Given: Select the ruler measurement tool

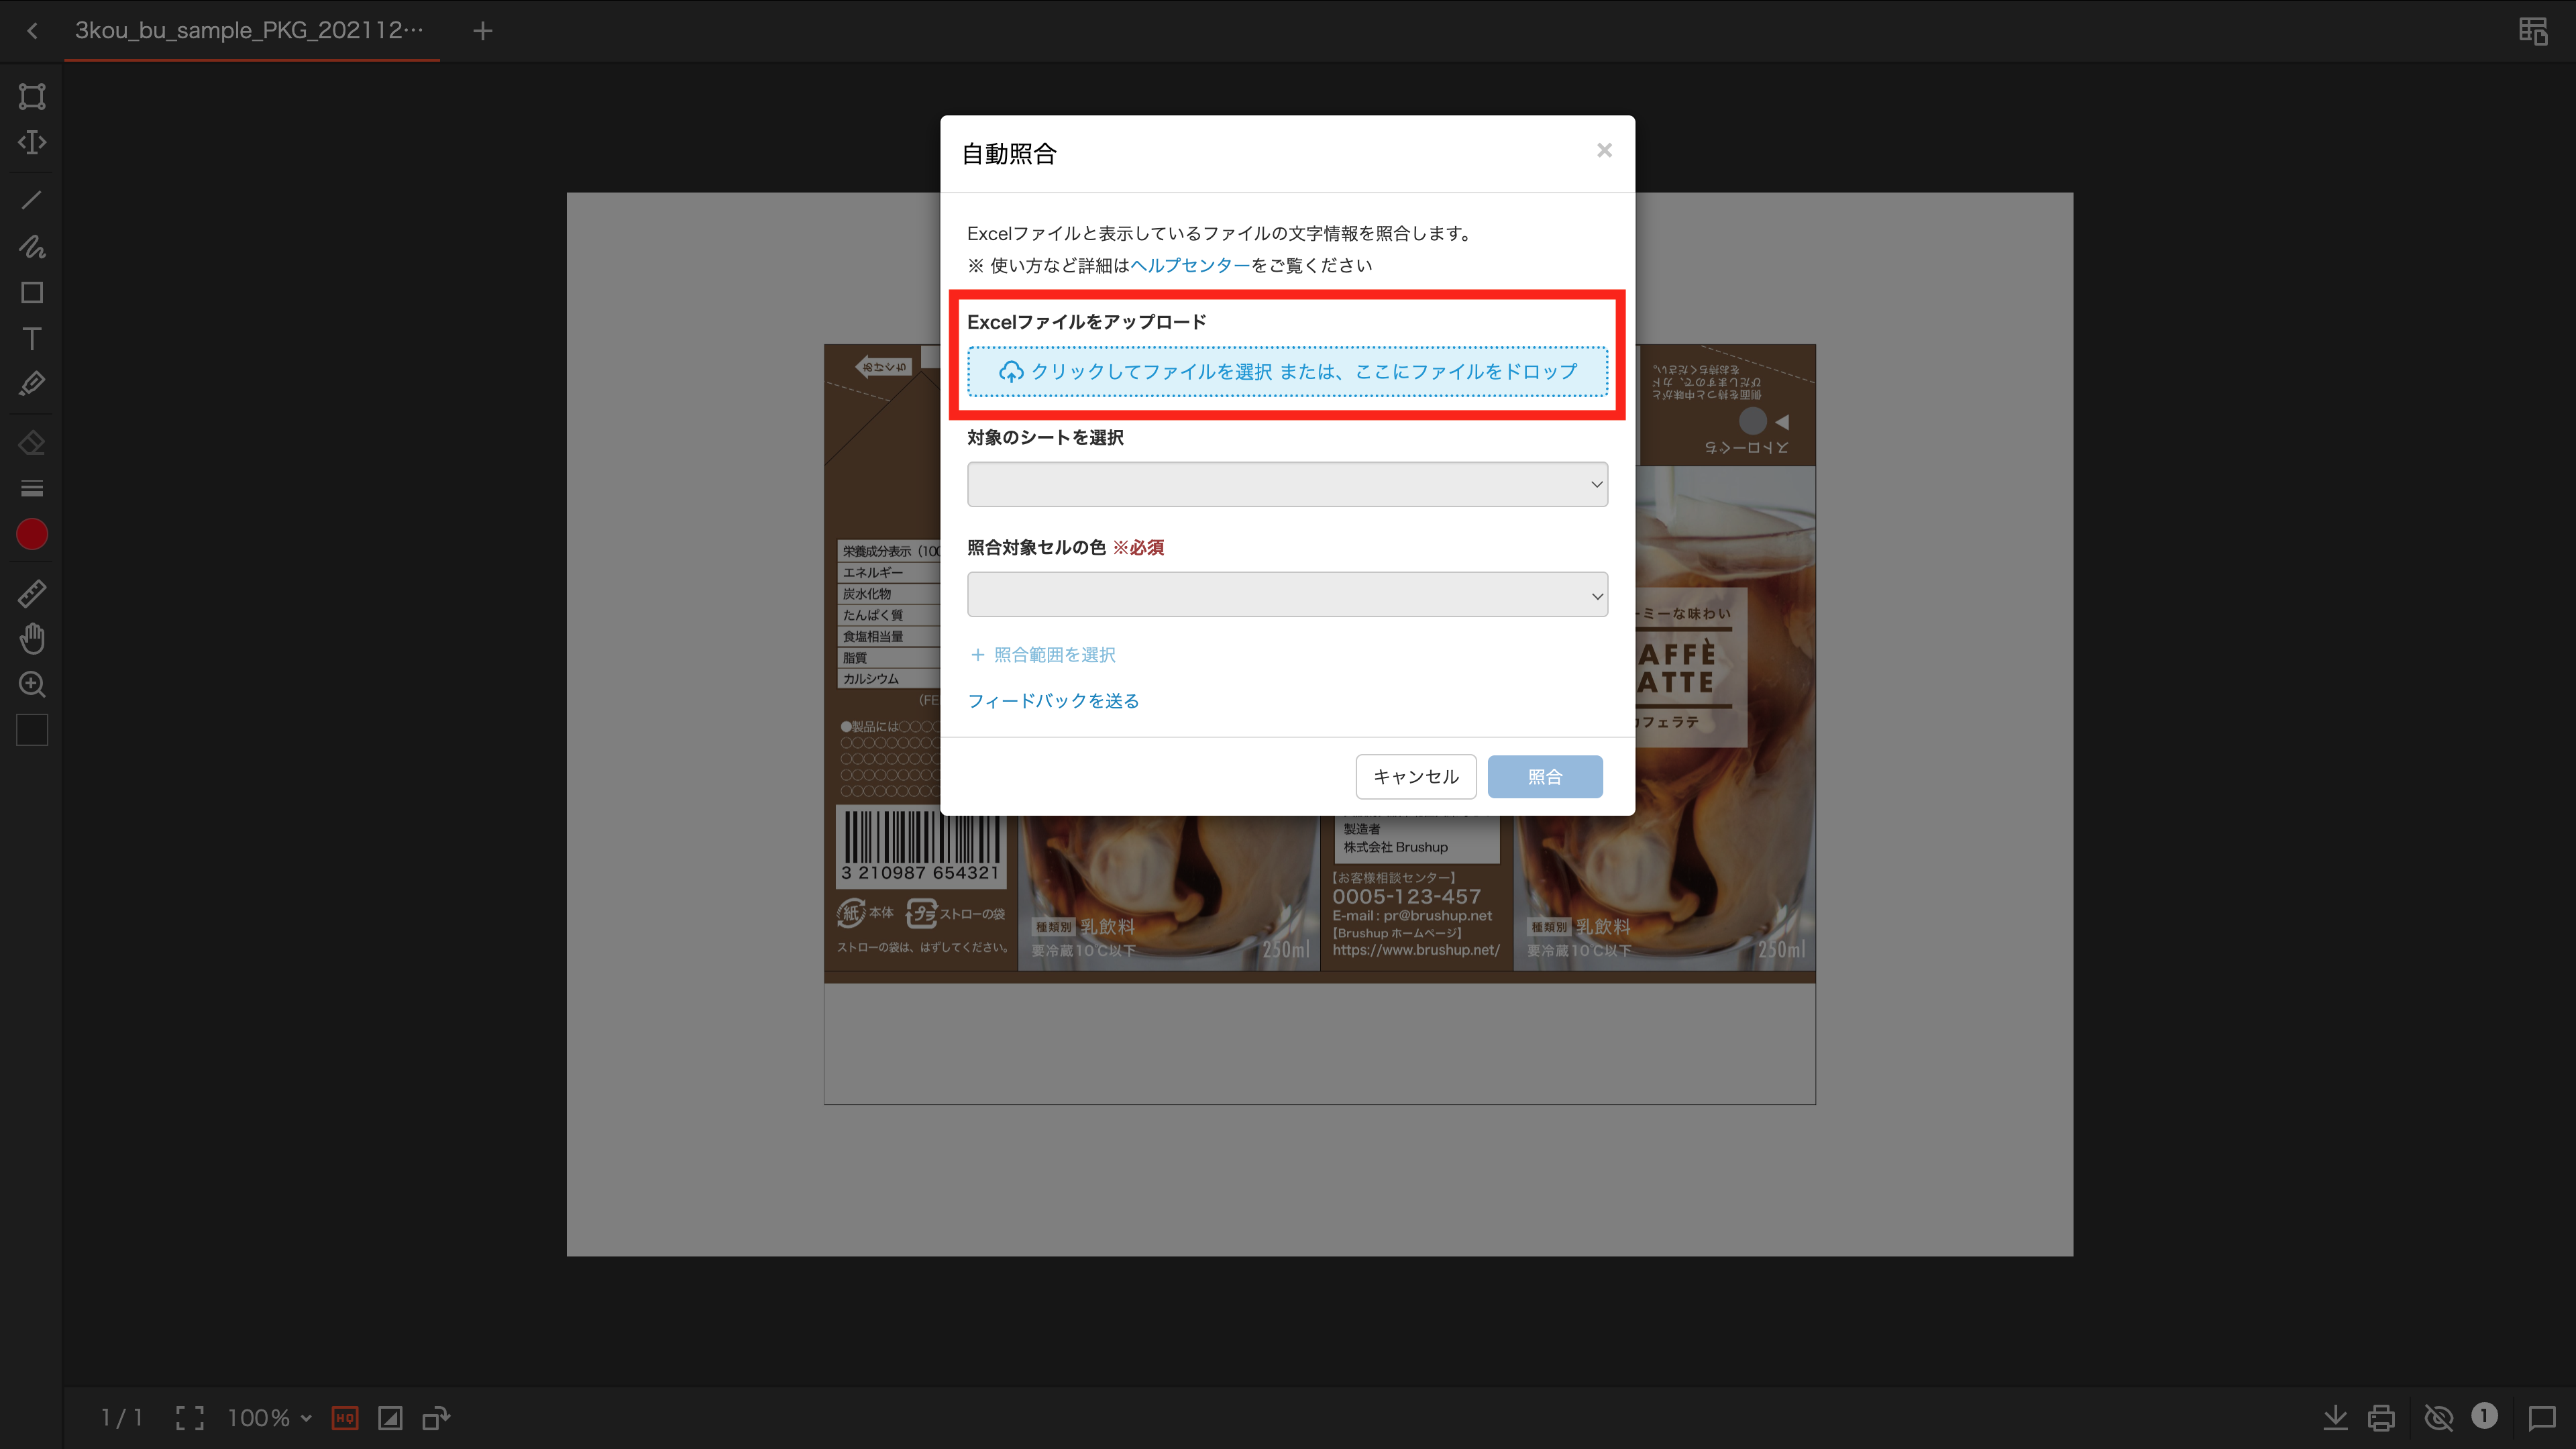Looking at the screenshot, I should click(x=32, y=593).
